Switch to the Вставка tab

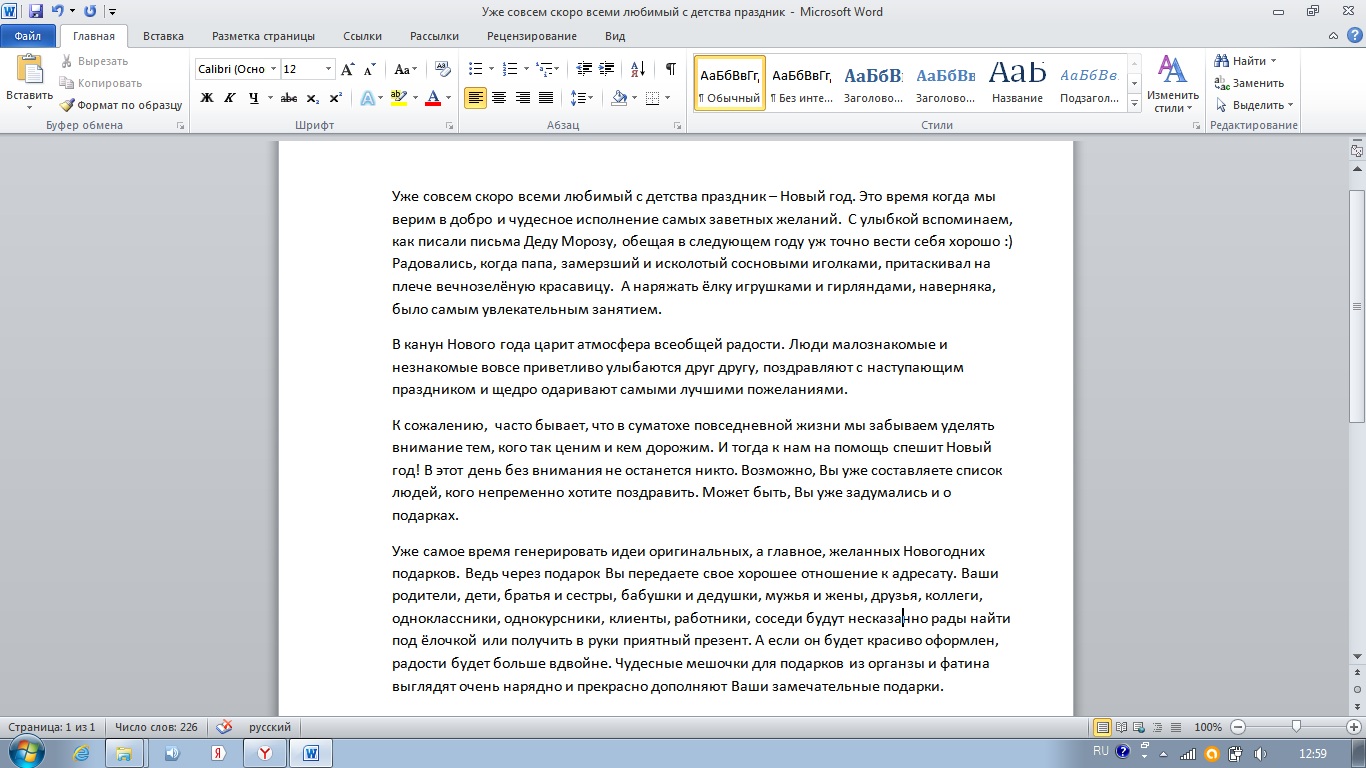pyautogui.click(x=163, y=36)
